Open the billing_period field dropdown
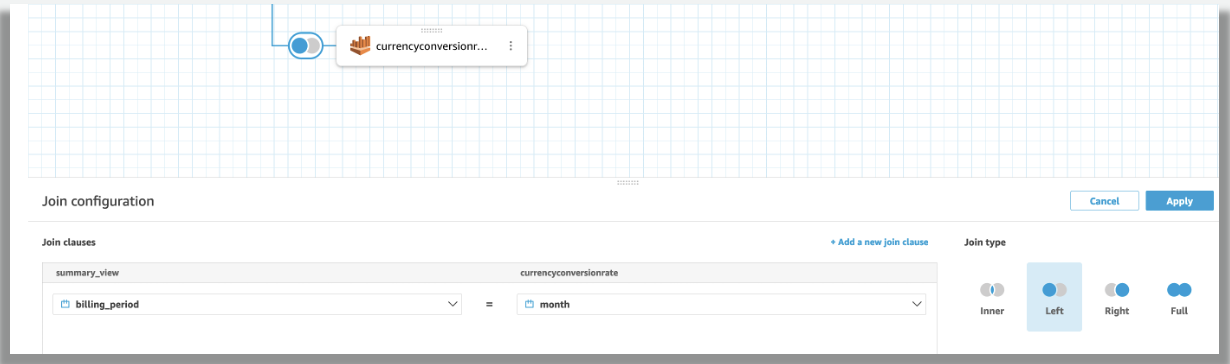This screenshot has height=364, width=1230. pyautogui.click(x=257, y=304)
